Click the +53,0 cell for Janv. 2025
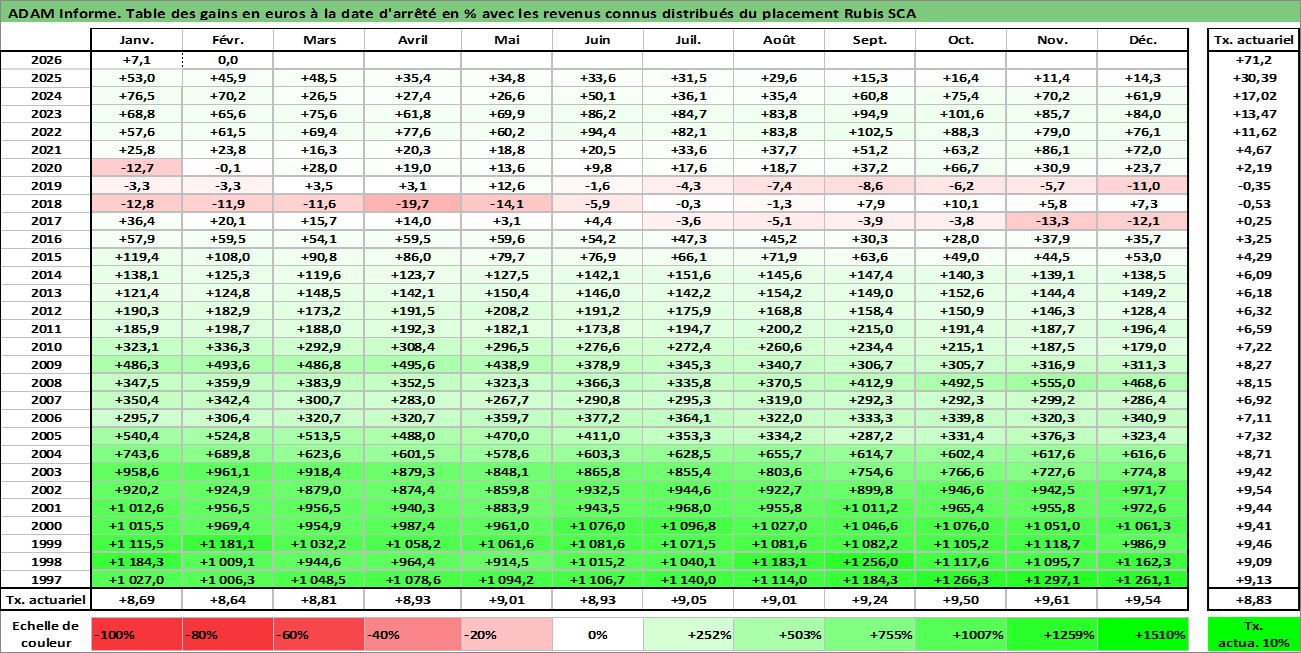The height and width of the screenshot is (653, 1301). 137,78
